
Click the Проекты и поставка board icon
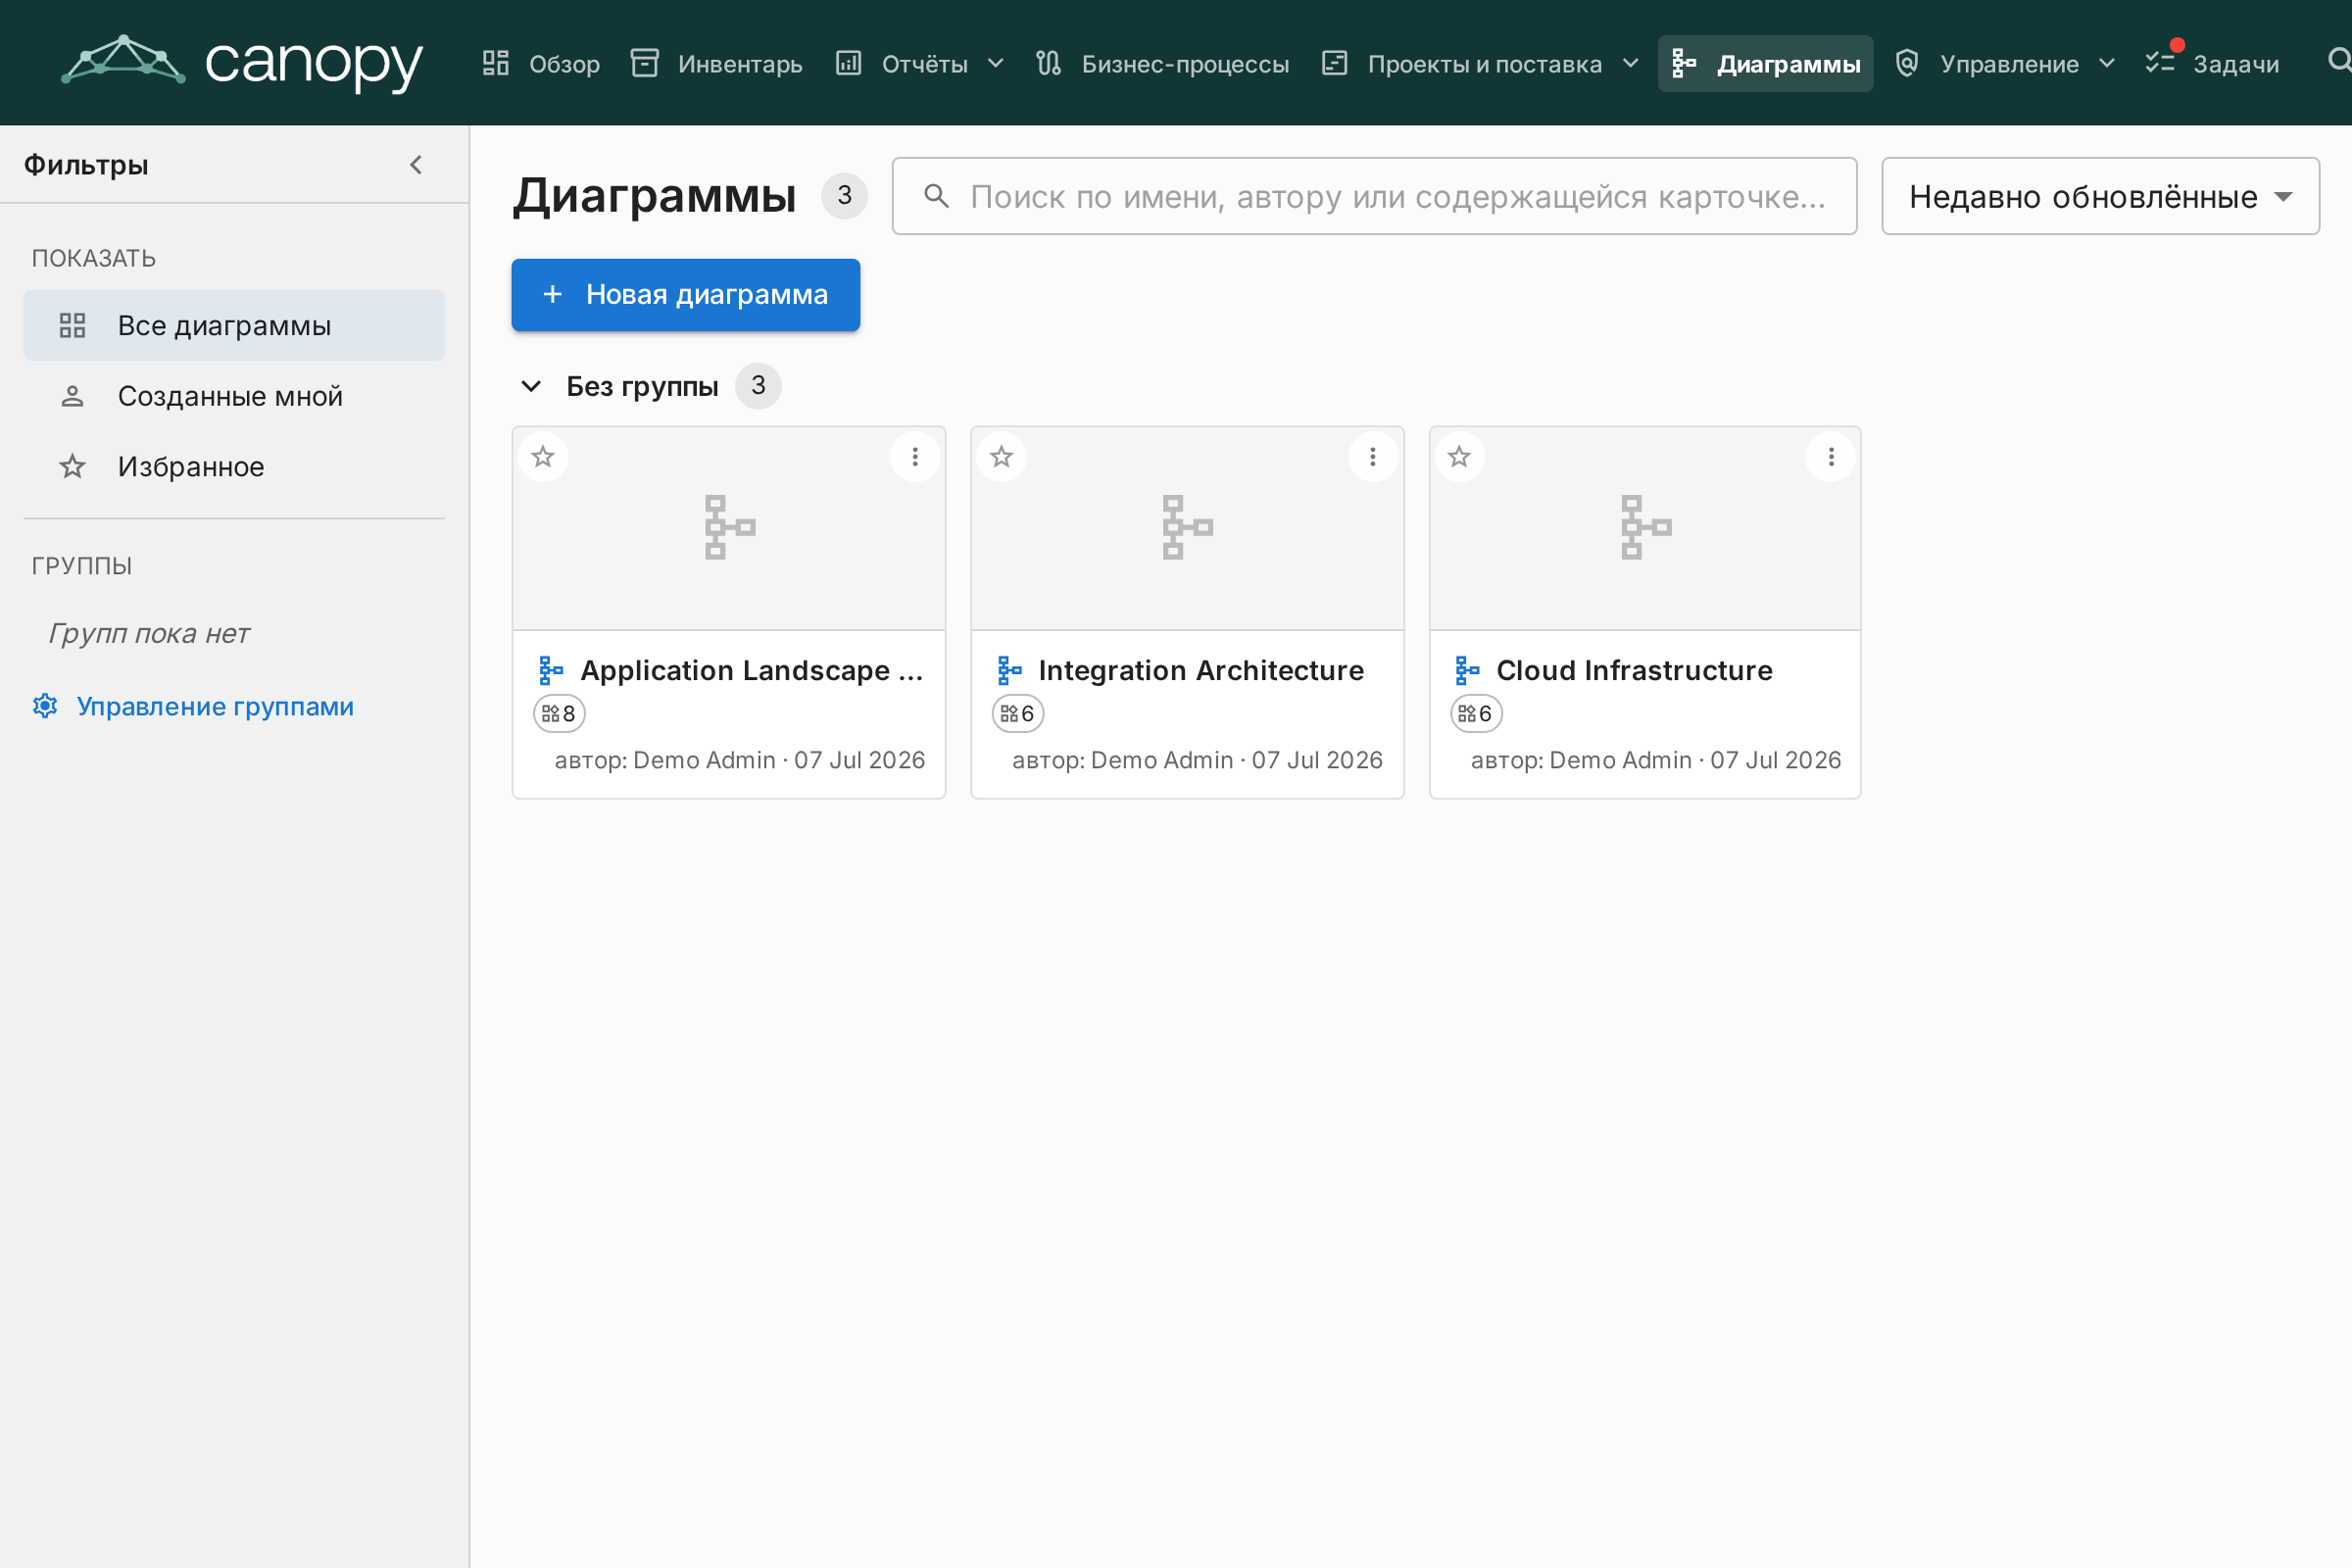[x=1335, y=63]
